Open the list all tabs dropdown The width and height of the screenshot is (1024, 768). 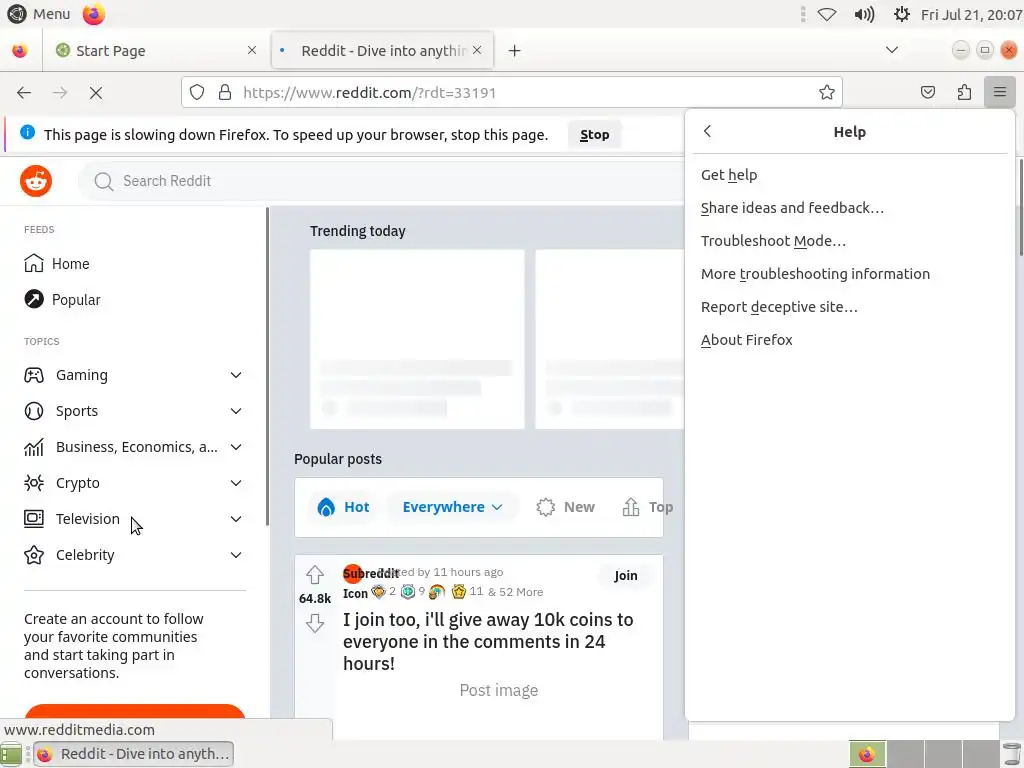tap(891, 50)
